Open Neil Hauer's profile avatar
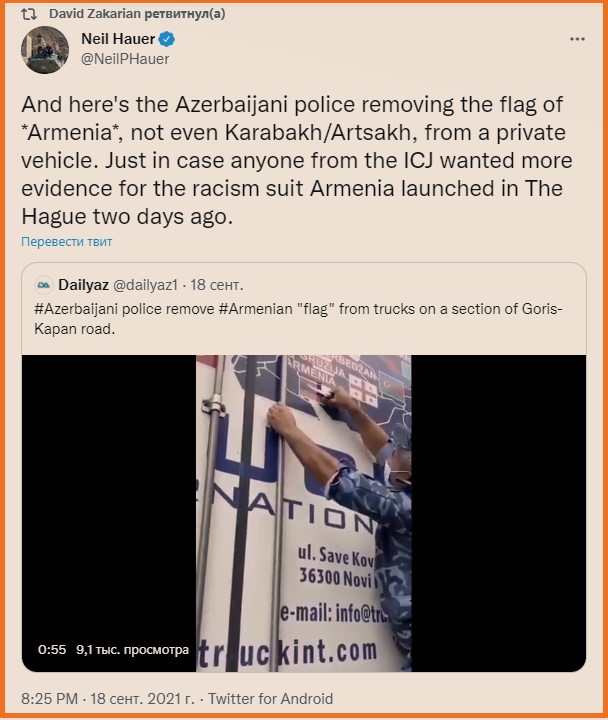The image size is (608, 720). 45,50
